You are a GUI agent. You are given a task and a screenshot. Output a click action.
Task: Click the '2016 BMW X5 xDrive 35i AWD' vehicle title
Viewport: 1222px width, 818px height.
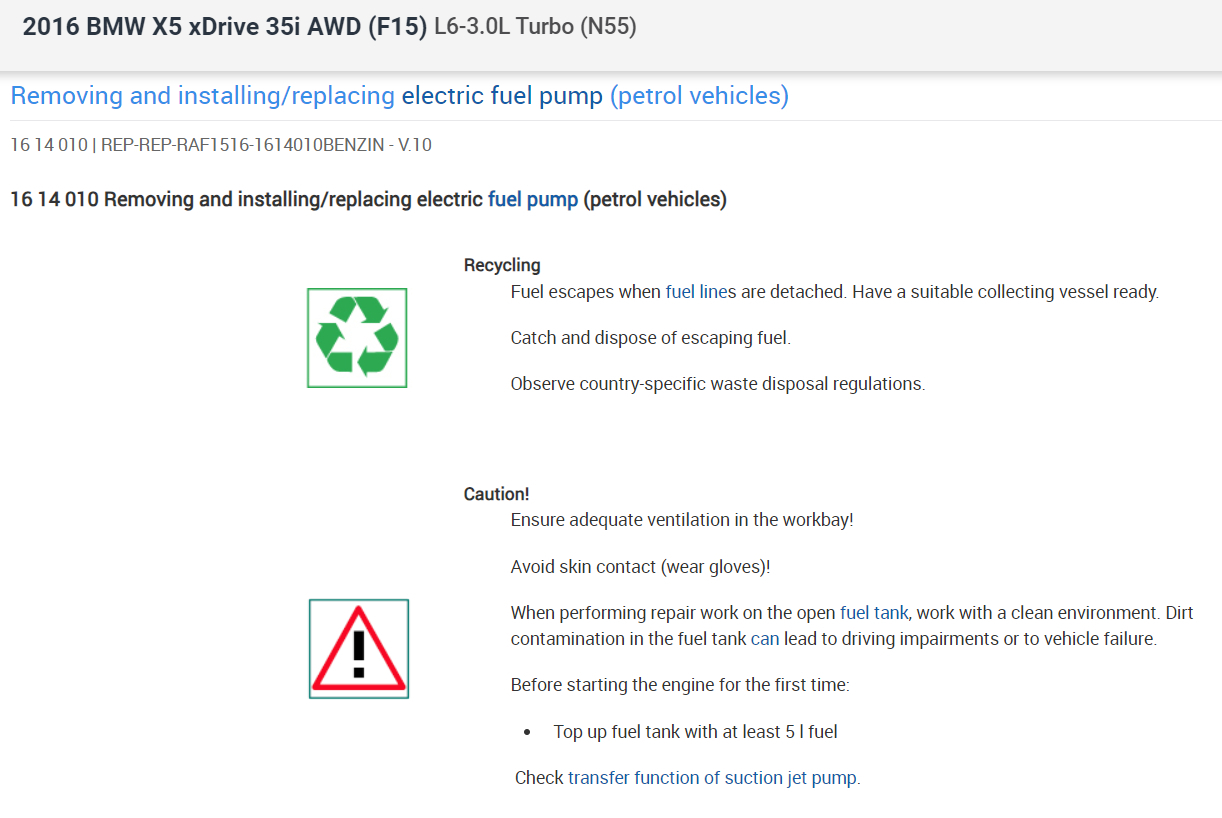pyautogui.click(x=225, y=27)
